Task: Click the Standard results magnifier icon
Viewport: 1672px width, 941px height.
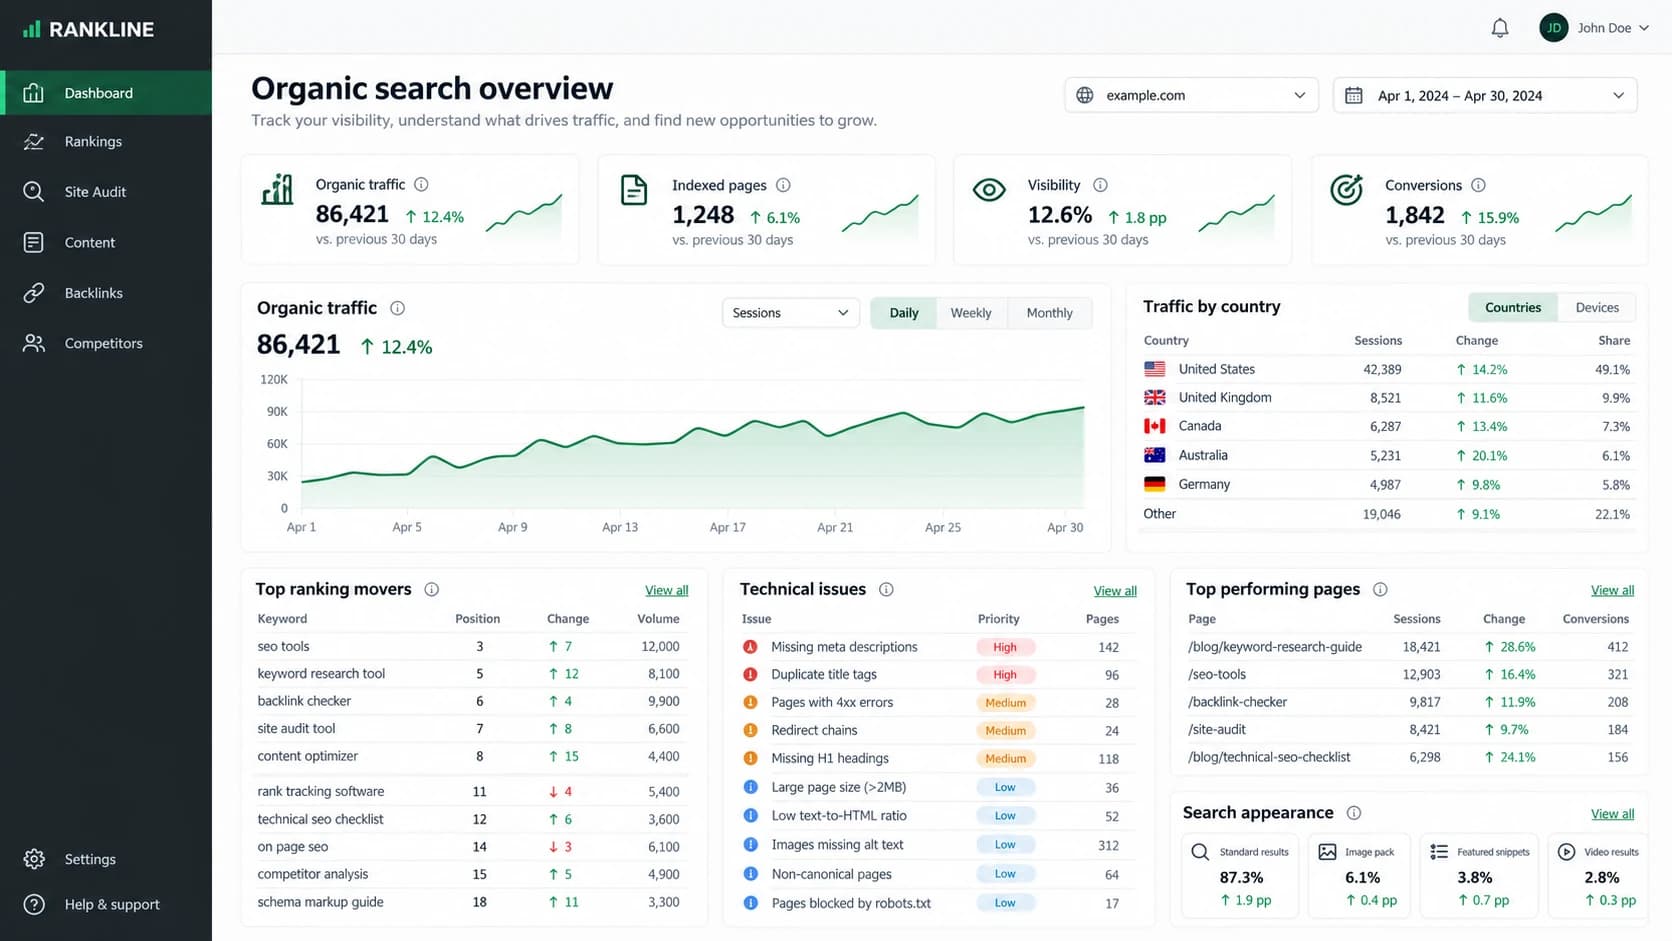Action: (1200, 852)
